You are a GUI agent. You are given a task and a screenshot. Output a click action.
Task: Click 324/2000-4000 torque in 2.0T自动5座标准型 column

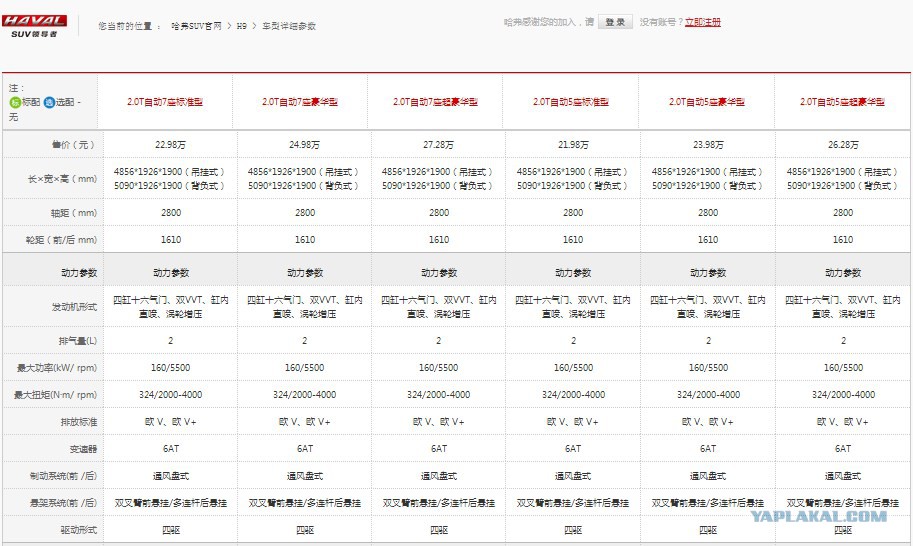click(x=574, y=395)
